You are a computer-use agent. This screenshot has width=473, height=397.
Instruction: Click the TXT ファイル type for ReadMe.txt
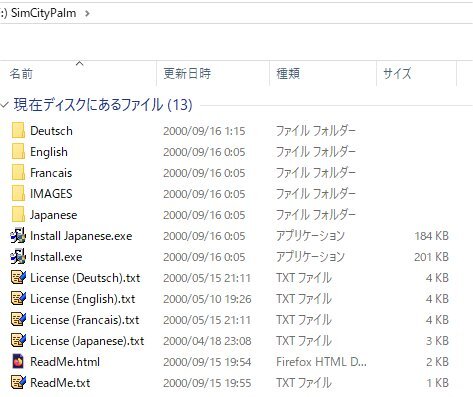pyautogui.click(x=304, y=383)
